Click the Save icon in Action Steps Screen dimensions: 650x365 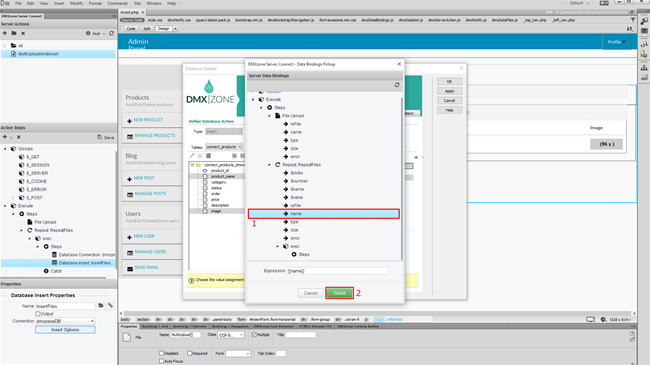(x=106, y=137)
